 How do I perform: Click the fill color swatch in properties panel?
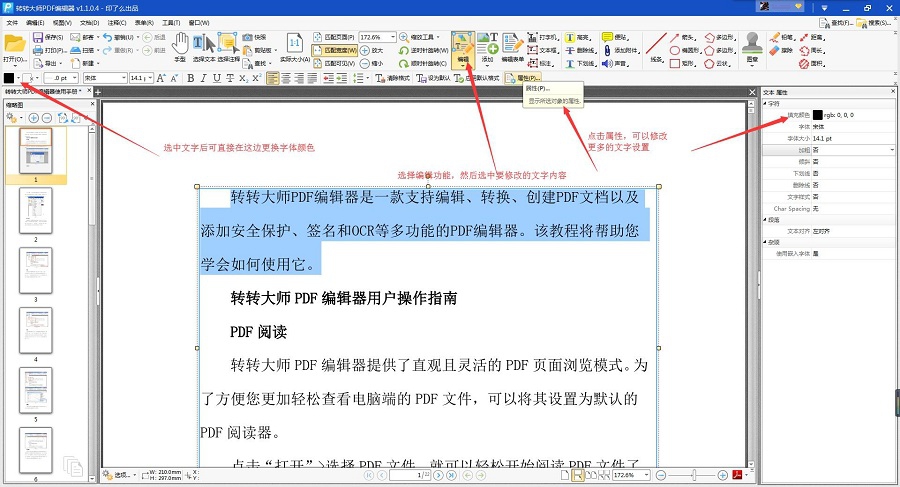point(817,115)
